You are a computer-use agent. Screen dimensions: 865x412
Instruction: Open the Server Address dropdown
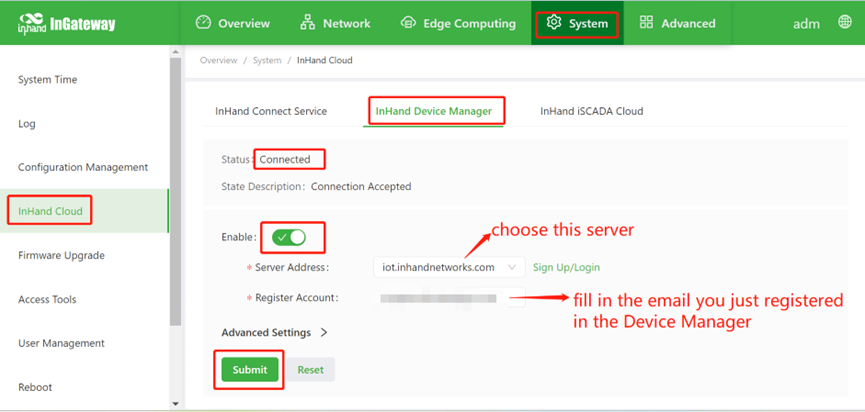coord(449,267)
